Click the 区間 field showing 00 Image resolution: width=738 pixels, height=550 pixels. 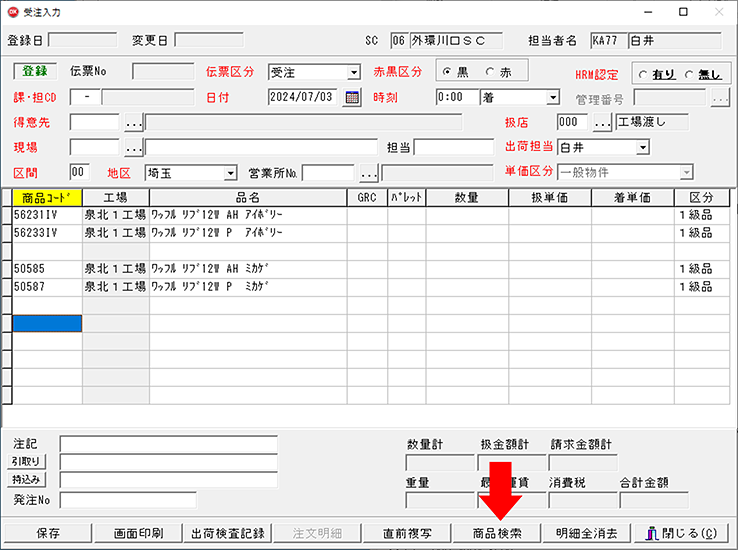pos(80,172)
